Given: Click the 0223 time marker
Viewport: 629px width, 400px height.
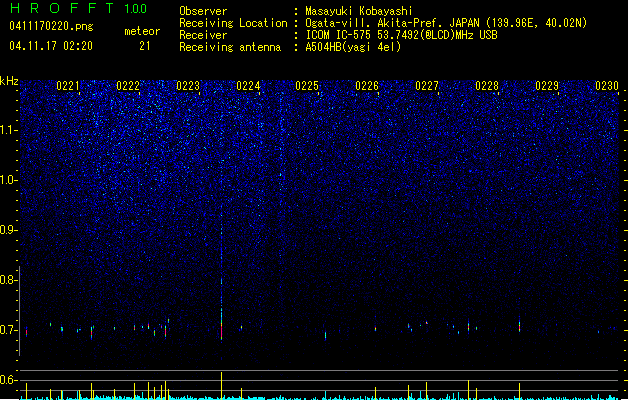Looking at the screenshot, I should coord(188,86).
